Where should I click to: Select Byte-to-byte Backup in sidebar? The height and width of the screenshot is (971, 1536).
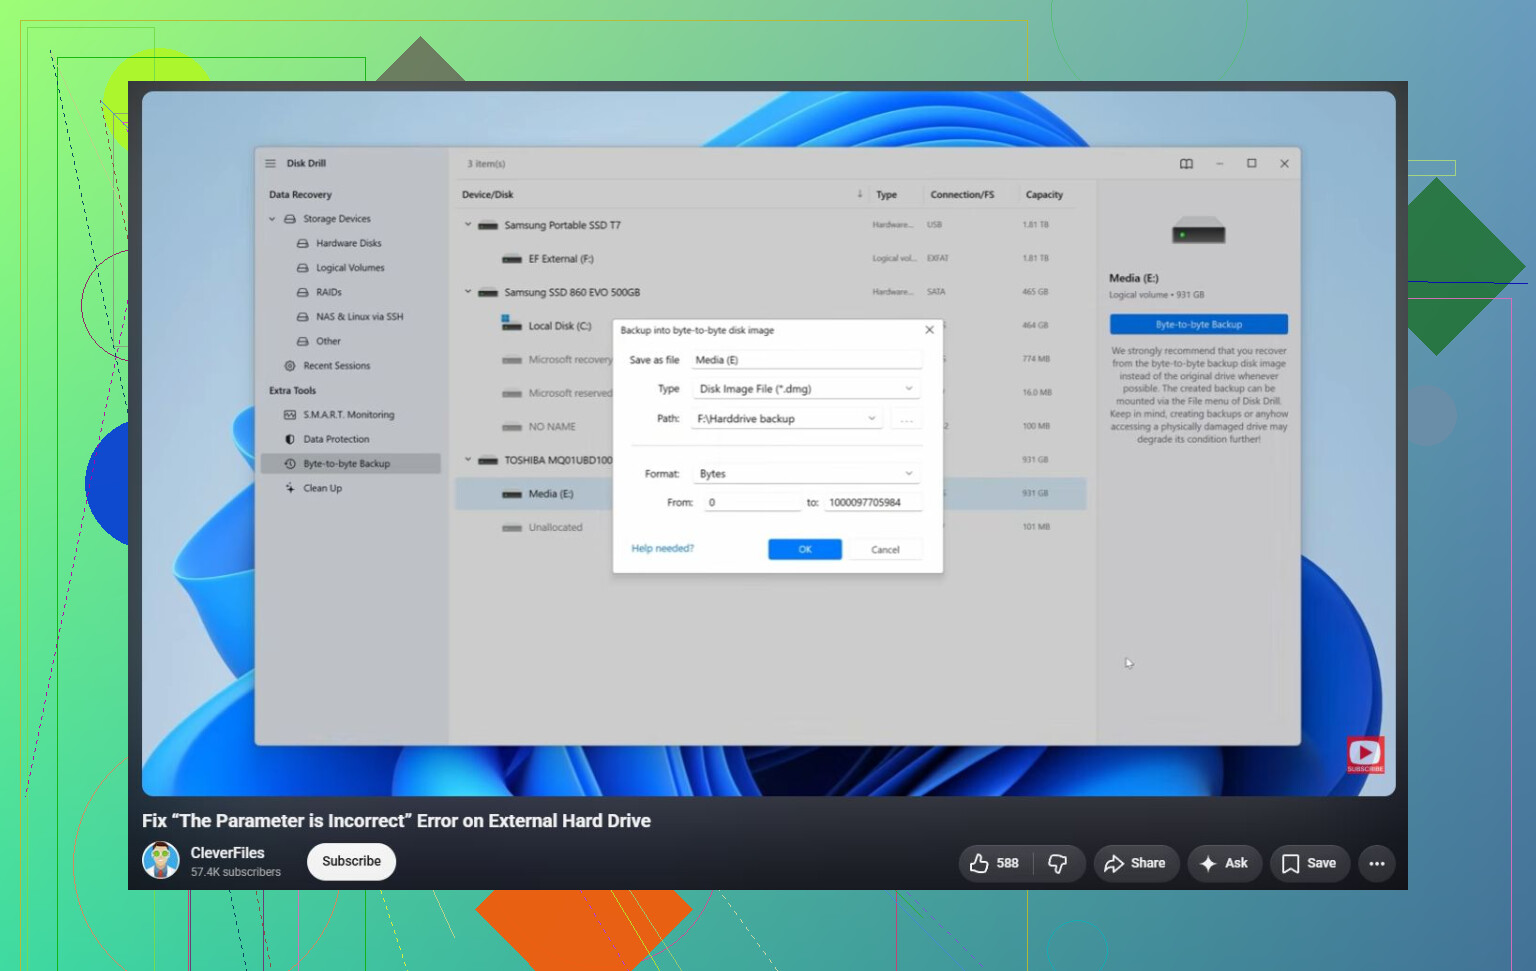350,464
